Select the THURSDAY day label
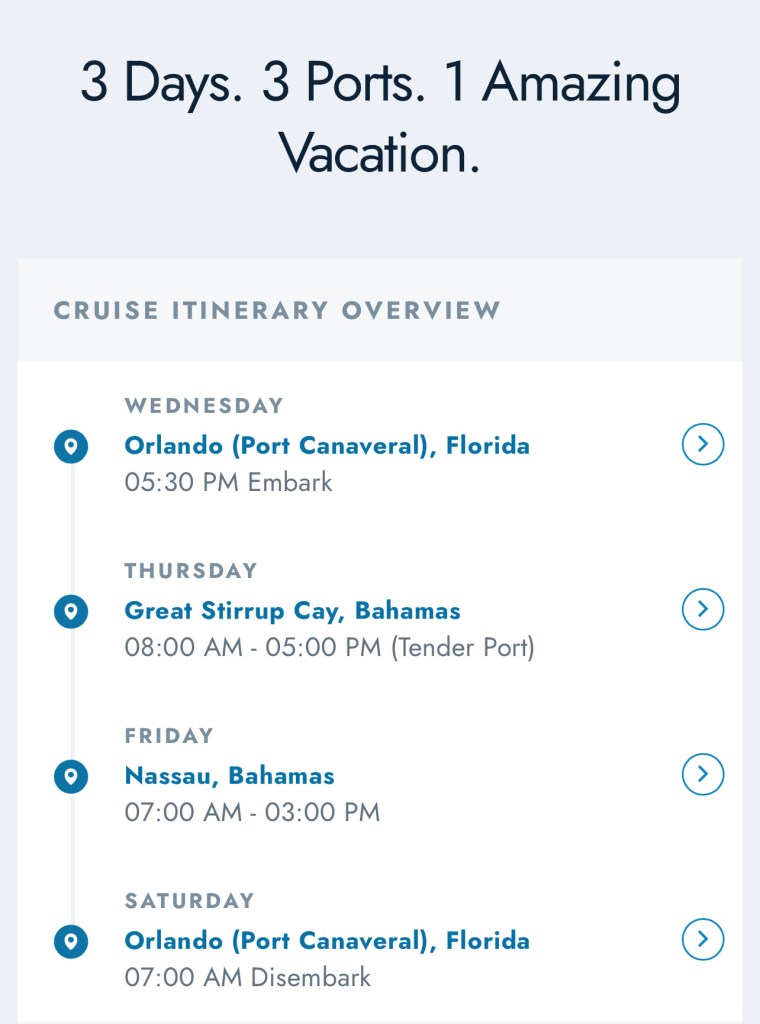This screenshot has height=1024, width=760. pyautogui.click(x=191, y=571)
